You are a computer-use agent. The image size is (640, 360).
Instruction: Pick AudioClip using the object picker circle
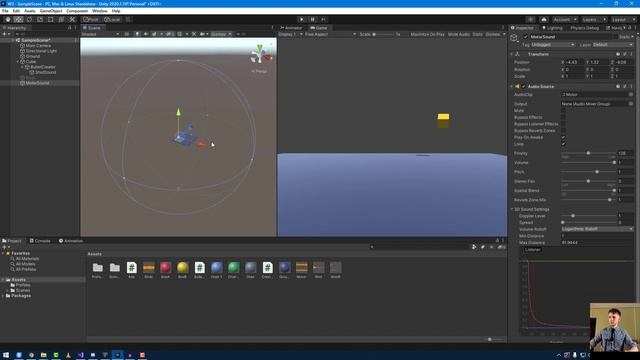pos(631,94)
